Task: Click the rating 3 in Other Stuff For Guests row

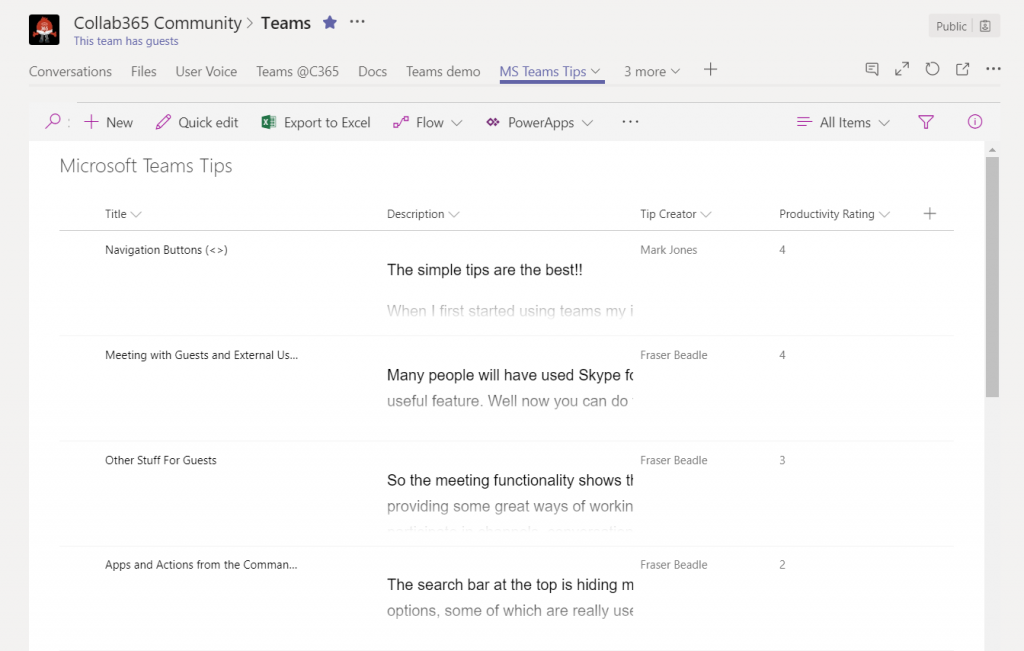Action: 782,460
